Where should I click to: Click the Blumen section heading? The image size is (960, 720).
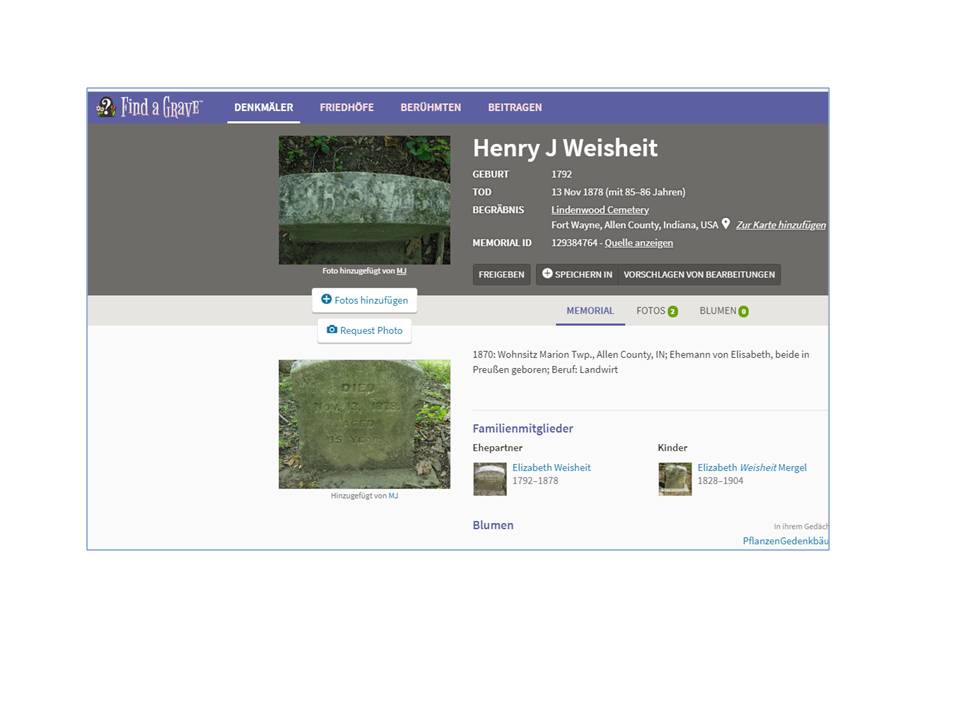[x=493, y=525]
